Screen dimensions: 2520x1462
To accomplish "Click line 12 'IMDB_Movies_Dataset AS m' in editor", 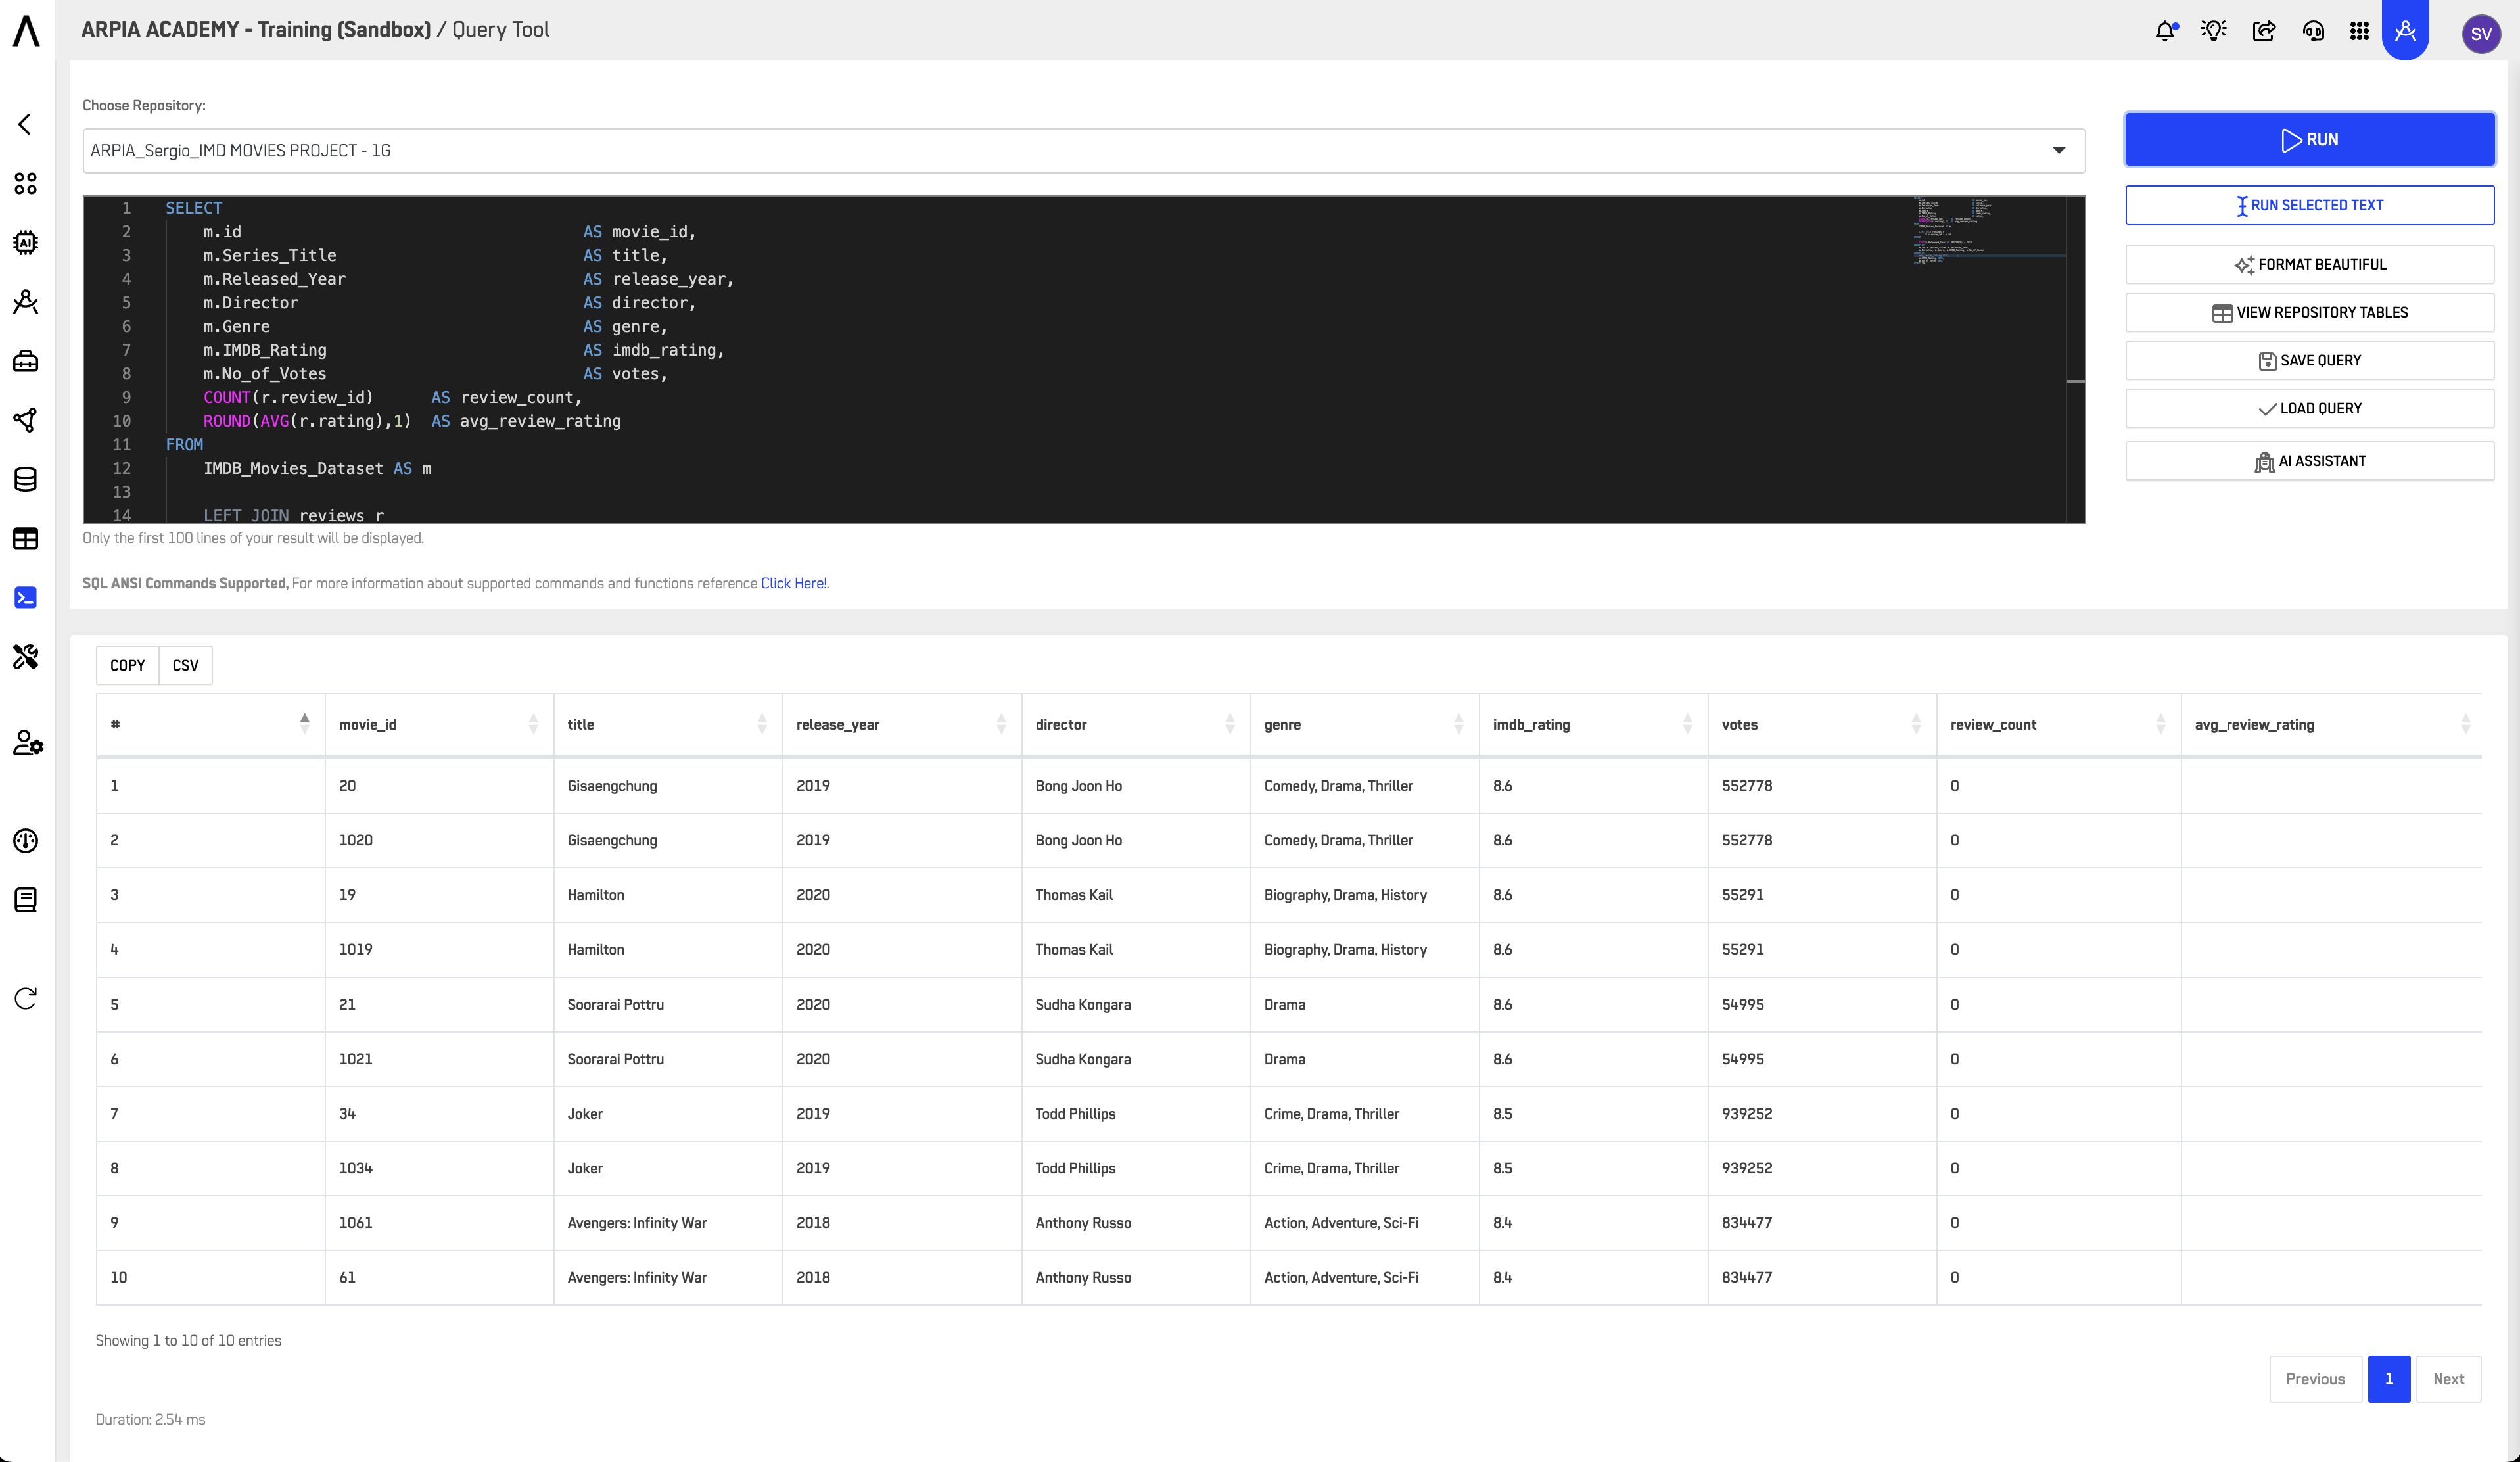I will click(x=317, y=468).
